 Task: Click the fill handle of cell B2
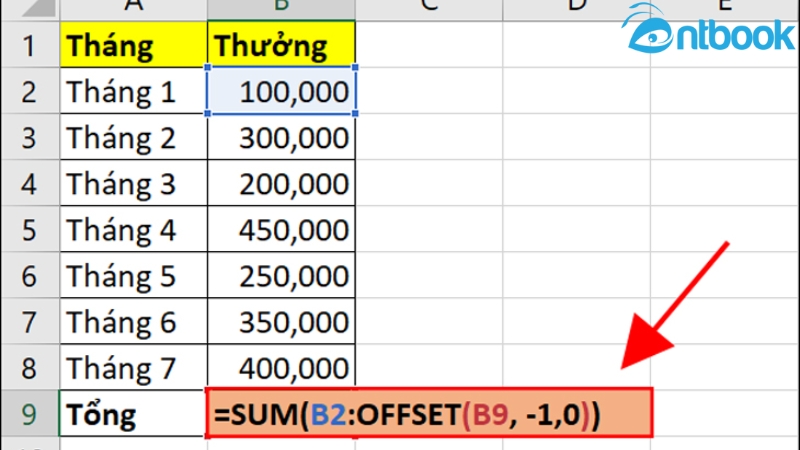point(355,114)
